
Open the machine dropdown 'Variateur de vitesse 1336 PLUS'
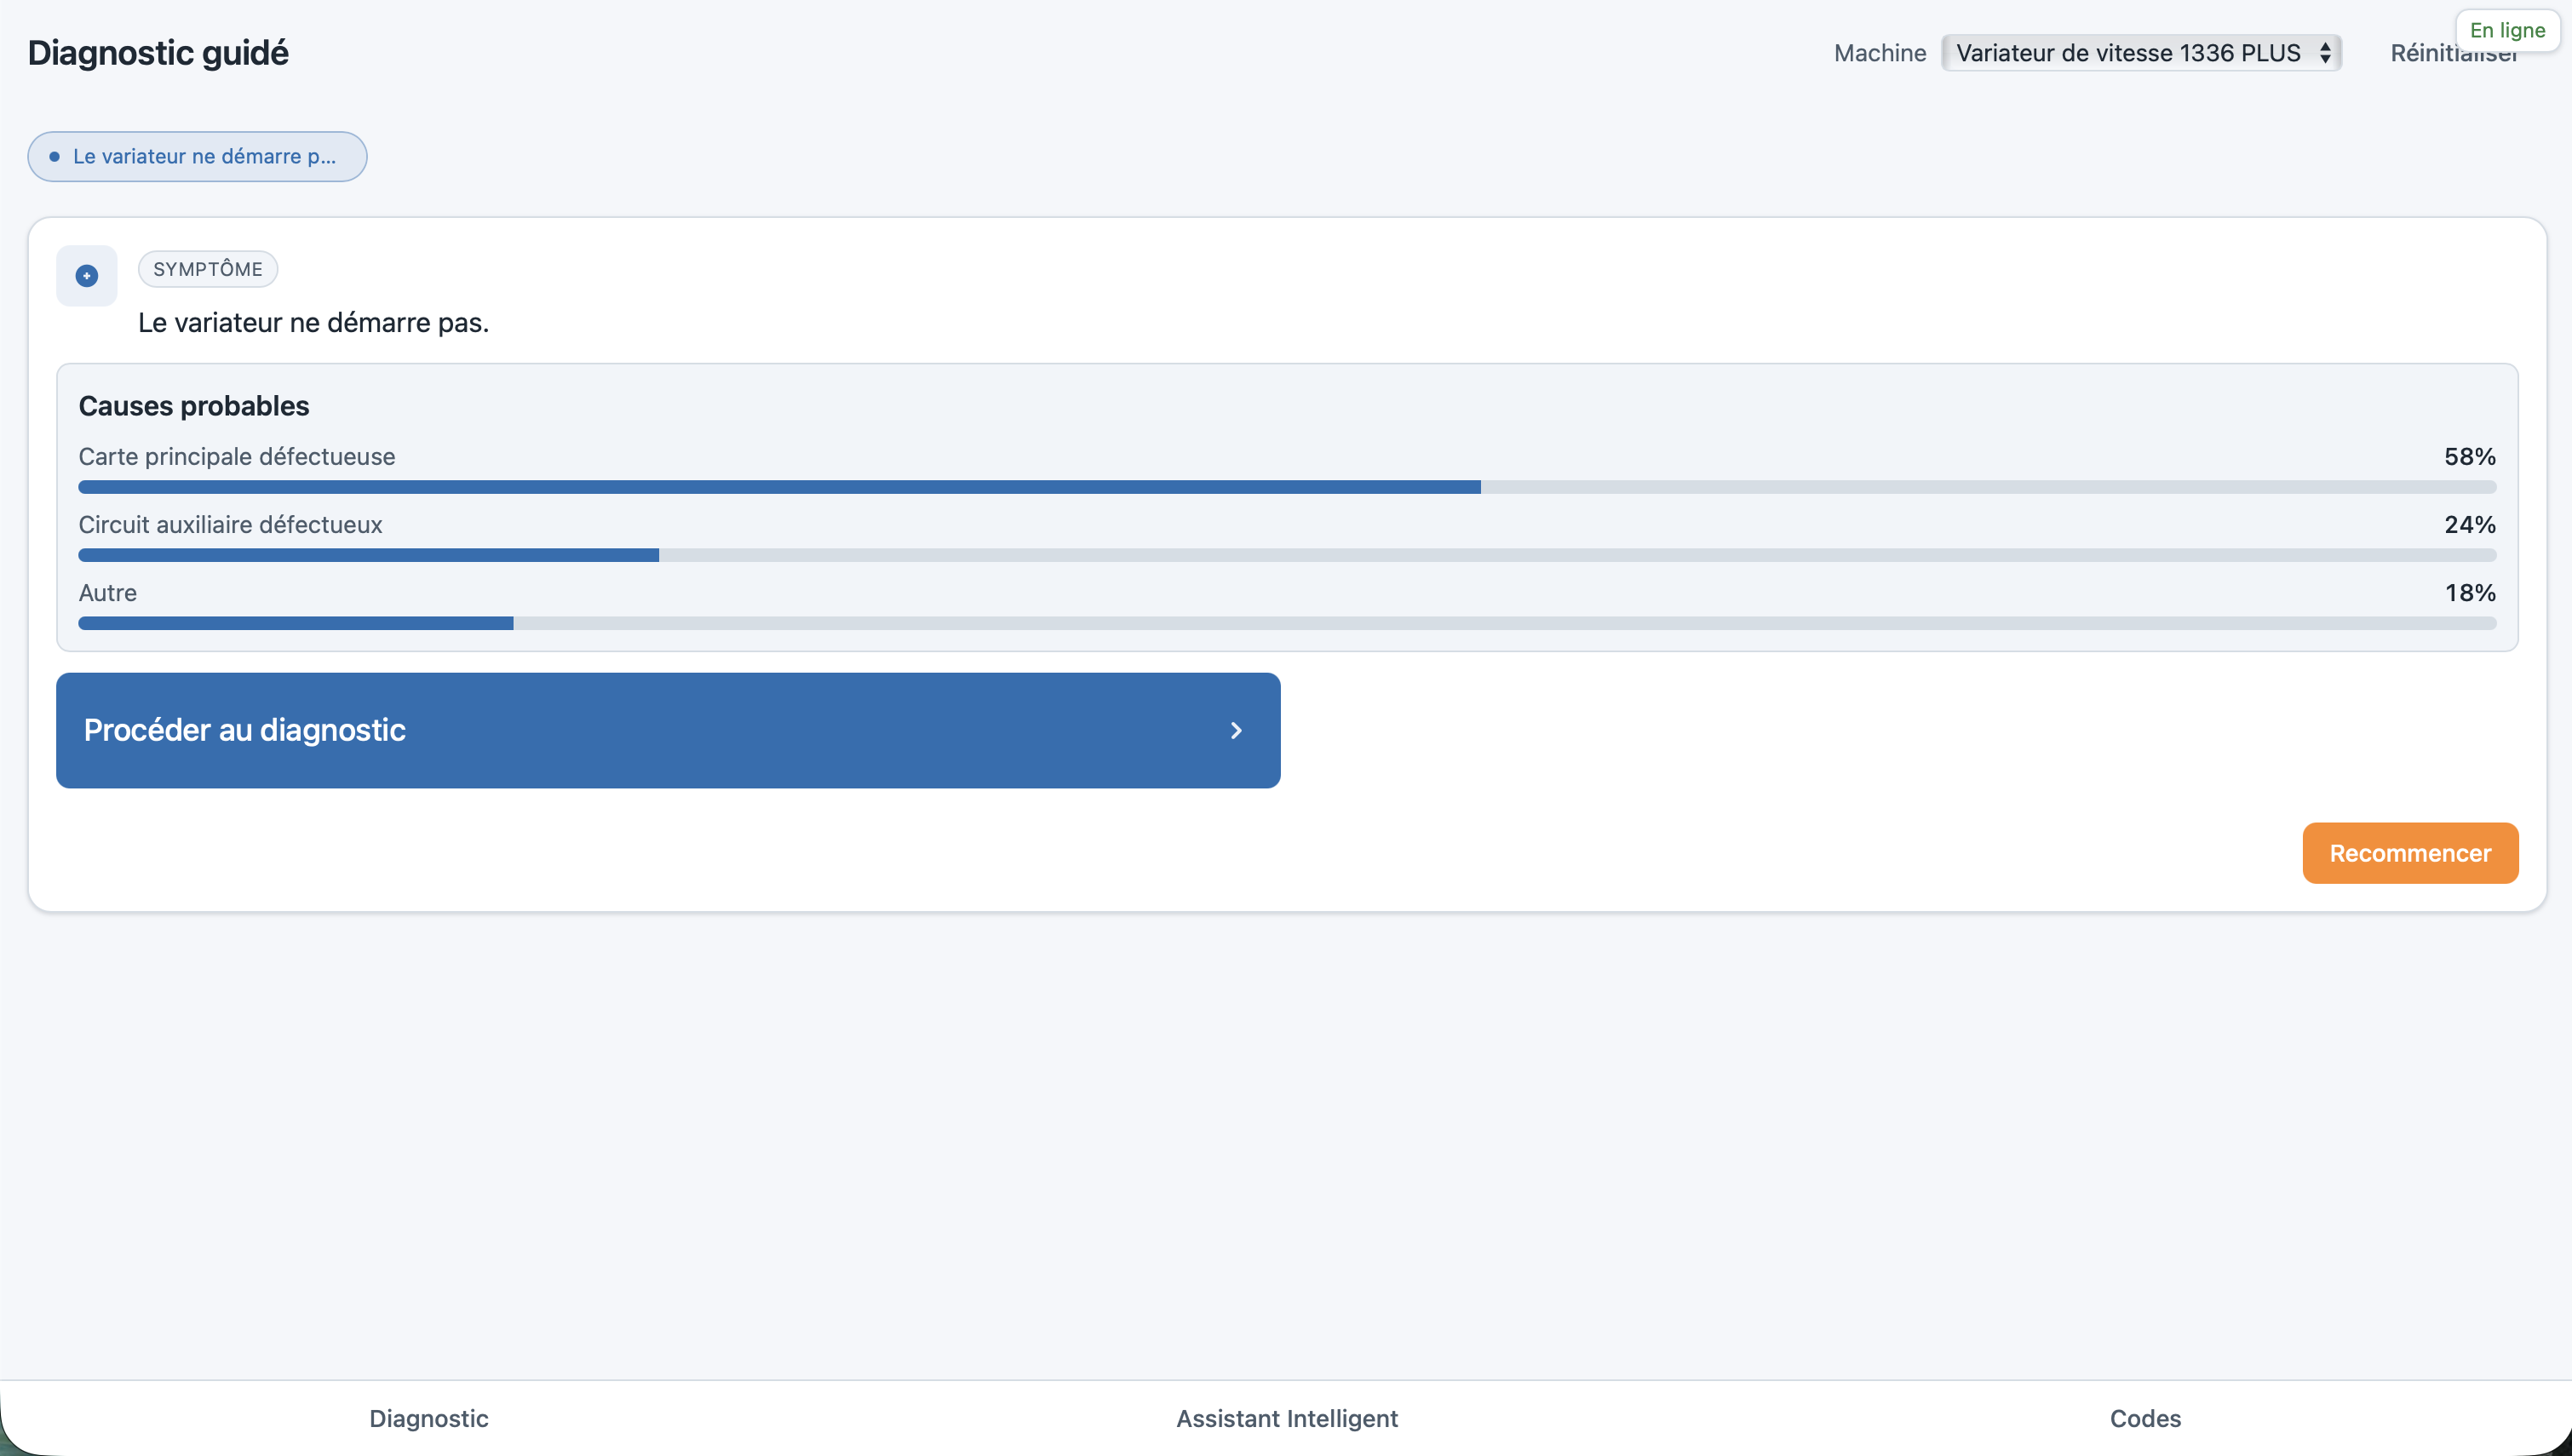pyautogui.click(x=2140, y=53)
